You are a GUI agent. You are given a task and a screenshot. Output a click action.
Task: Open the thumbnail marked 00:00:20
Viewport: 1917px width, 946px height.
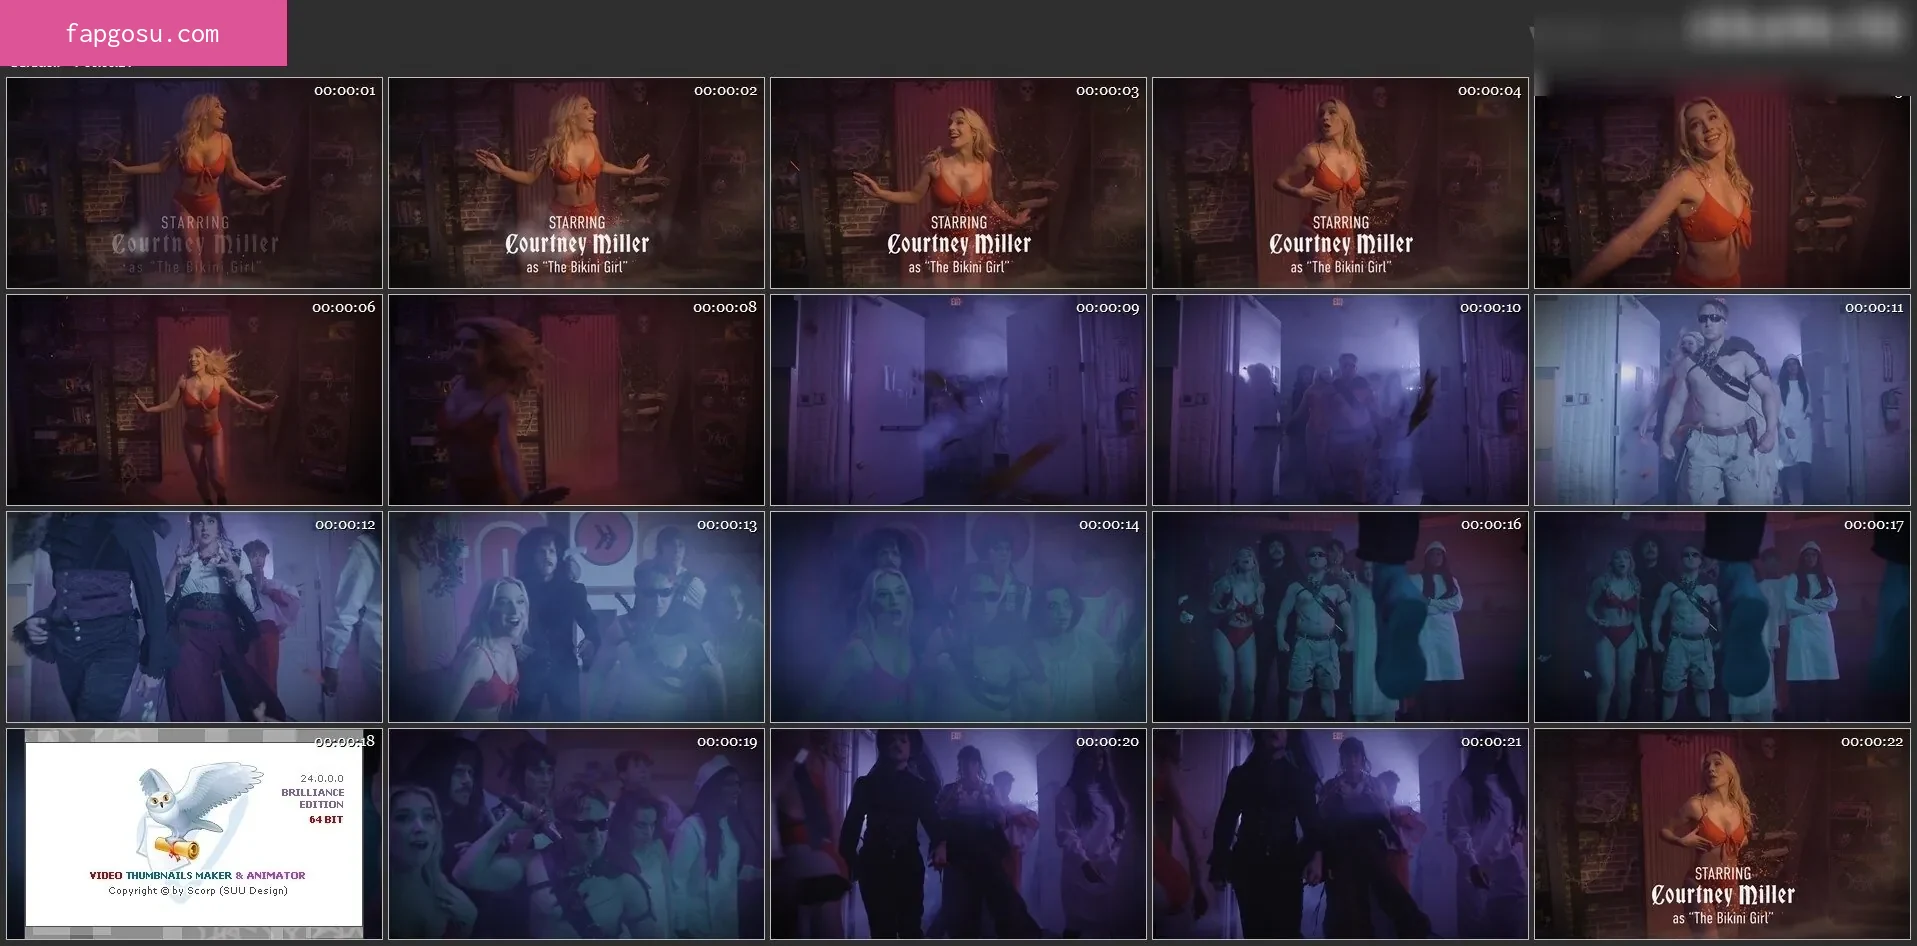[x=958, y=834]
